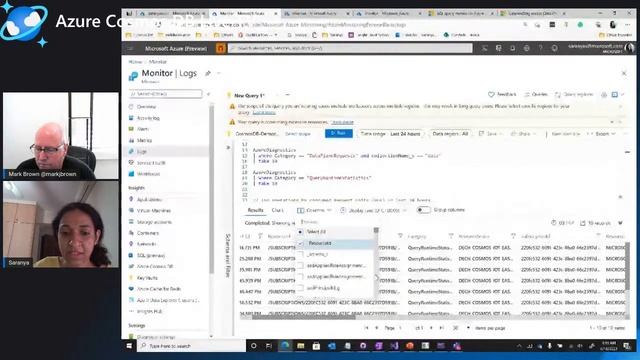Screen dimensions: 640x360
Task: Check the fourth column option checkbox
Action: [x=301, y=266]
